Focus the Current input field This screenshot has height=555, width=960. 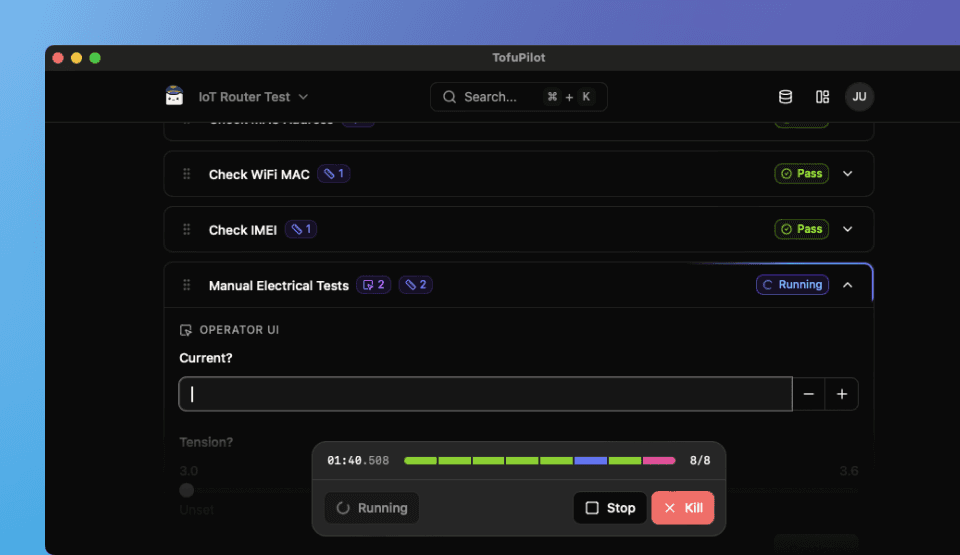click(x=485, y=394)
